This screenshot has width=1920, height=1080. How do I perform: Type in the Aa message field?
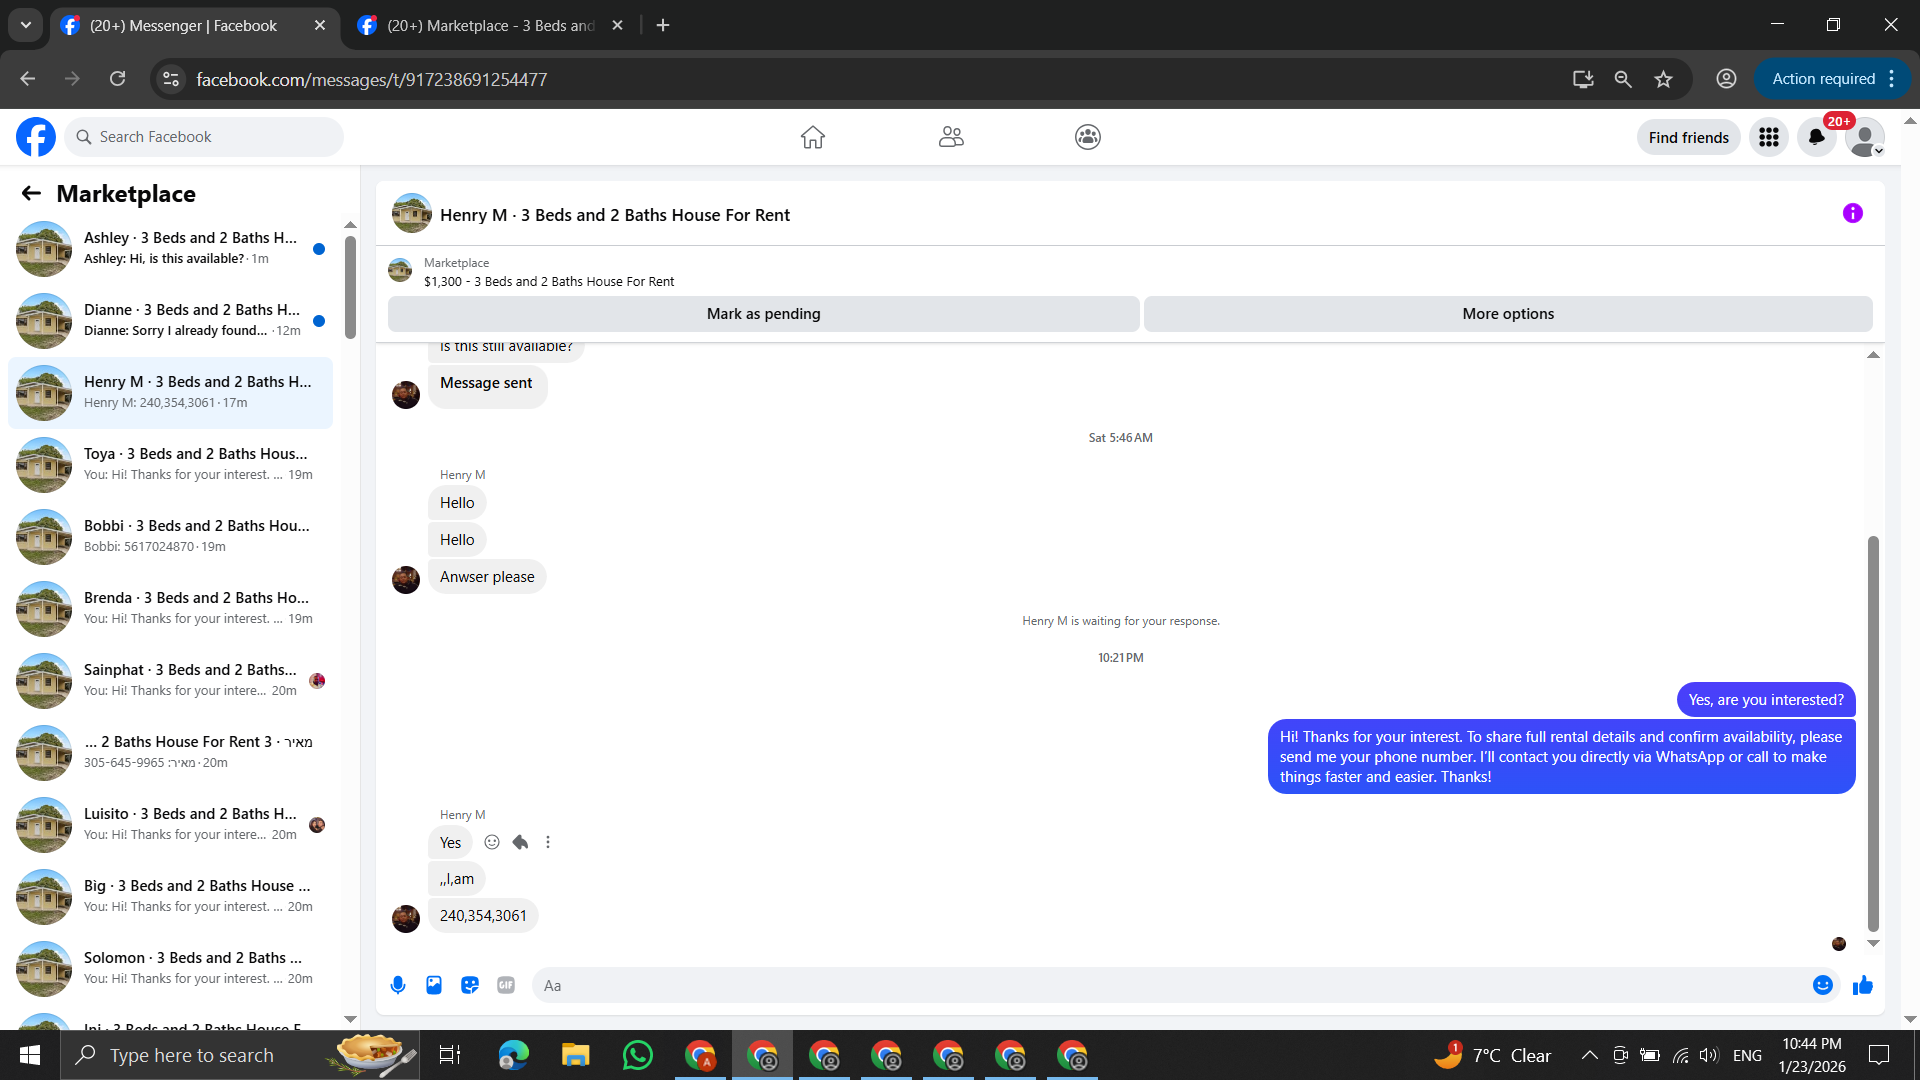point(1170,985)
